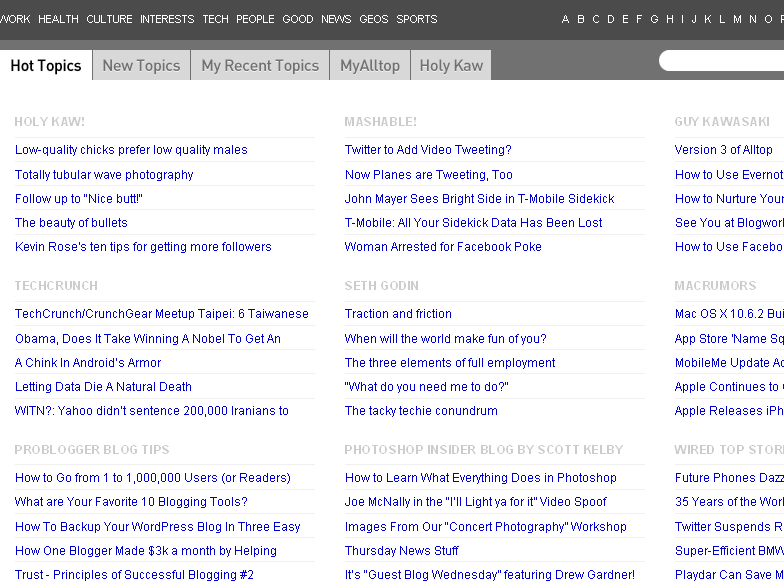Jump to letter B in alphabet index
The image size is (784, 584).
[580, 19]
